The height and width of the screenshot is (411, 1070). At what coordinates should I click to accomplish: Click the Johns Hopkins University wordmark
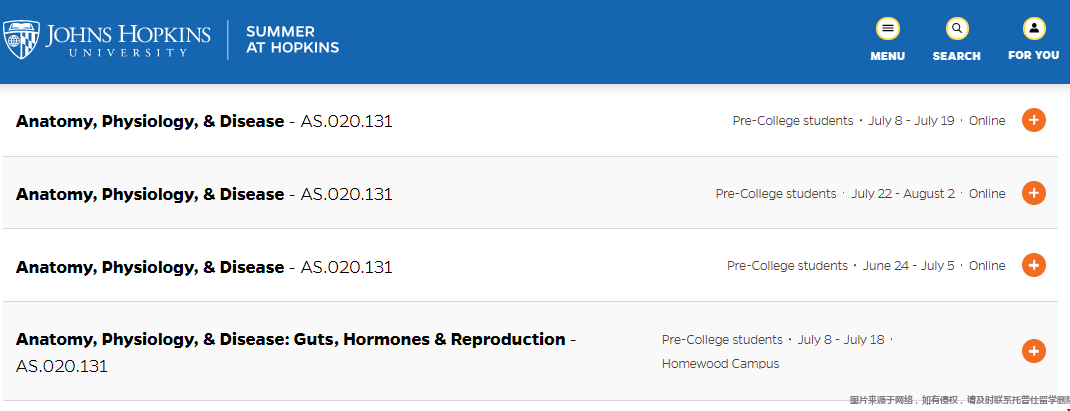click(128, 40)
